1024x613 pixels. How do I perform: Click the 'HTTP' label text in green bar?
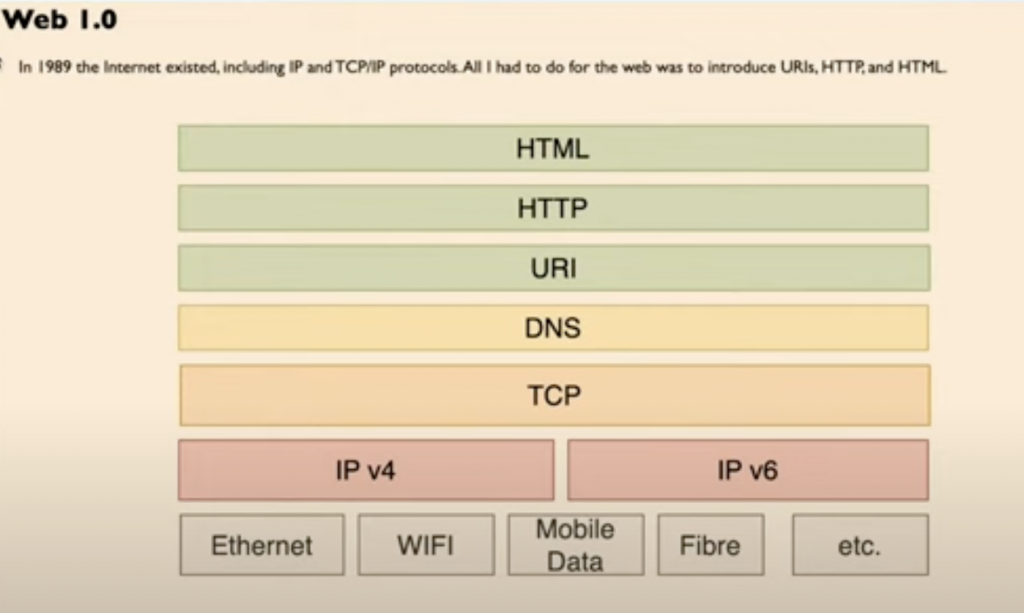[x=552, y=208]
